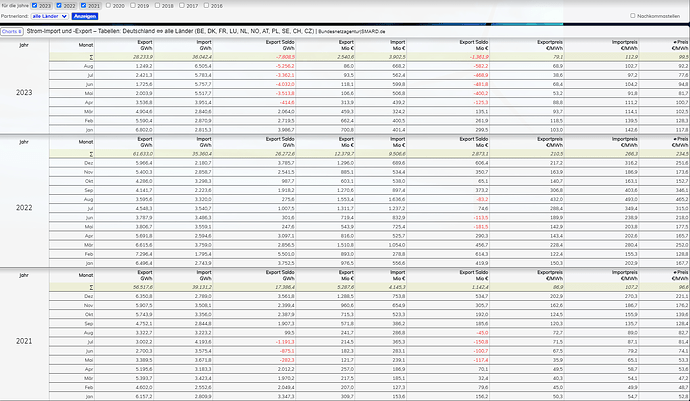The width and height of the screenshot is (690, 401).
Task: Enable the 2019 year checkbox
Action: [x=133, y=5]
